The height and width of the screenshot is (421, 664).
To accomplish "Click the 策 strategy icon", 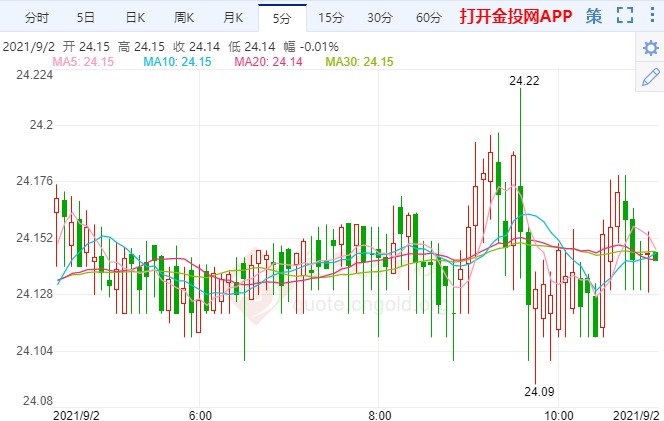I will (x=594, y=16).
